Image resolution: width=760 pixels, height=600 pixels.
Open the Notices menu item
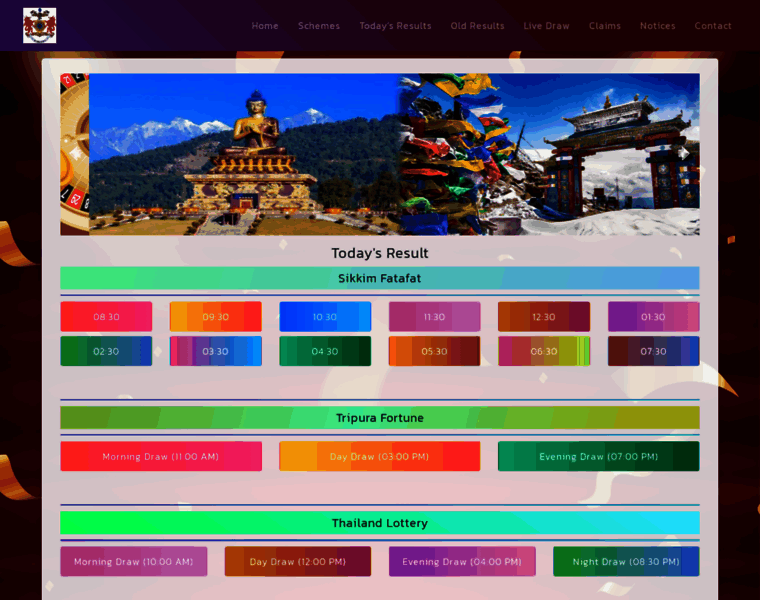[658, 26]
